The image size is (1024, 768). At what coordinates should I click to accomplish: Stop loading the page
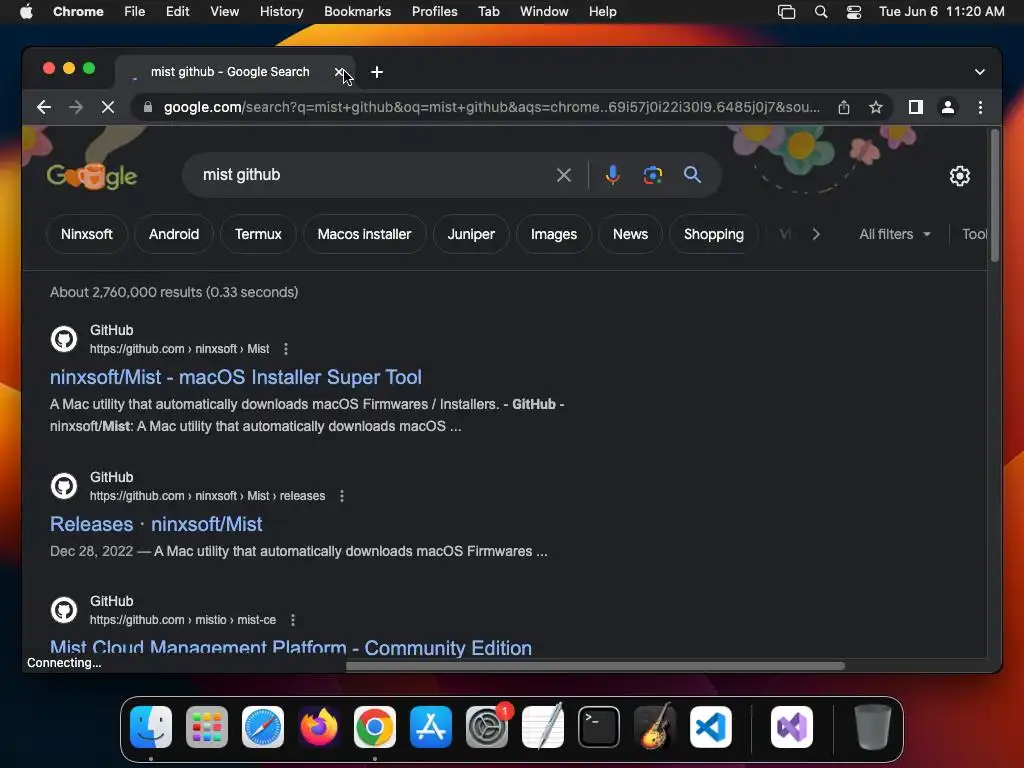pyautogui.click(x=108, y=107)
